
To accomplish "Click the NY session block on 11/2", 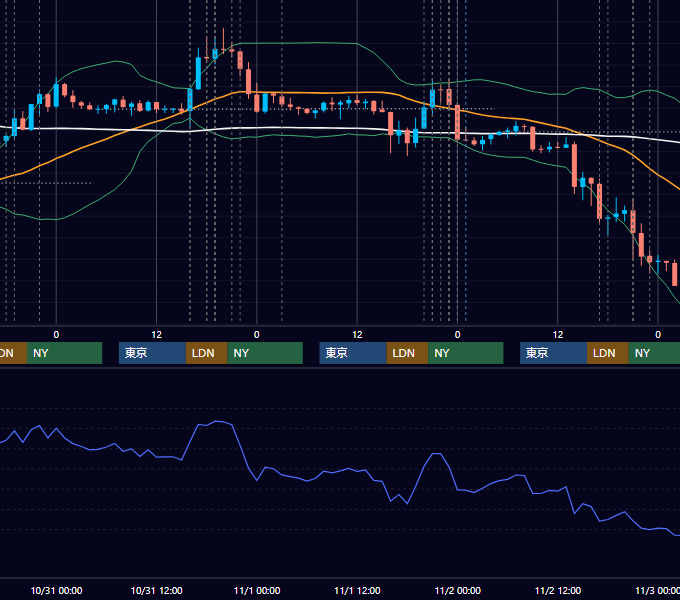I will pyautogui.click(x=654, y=353).
